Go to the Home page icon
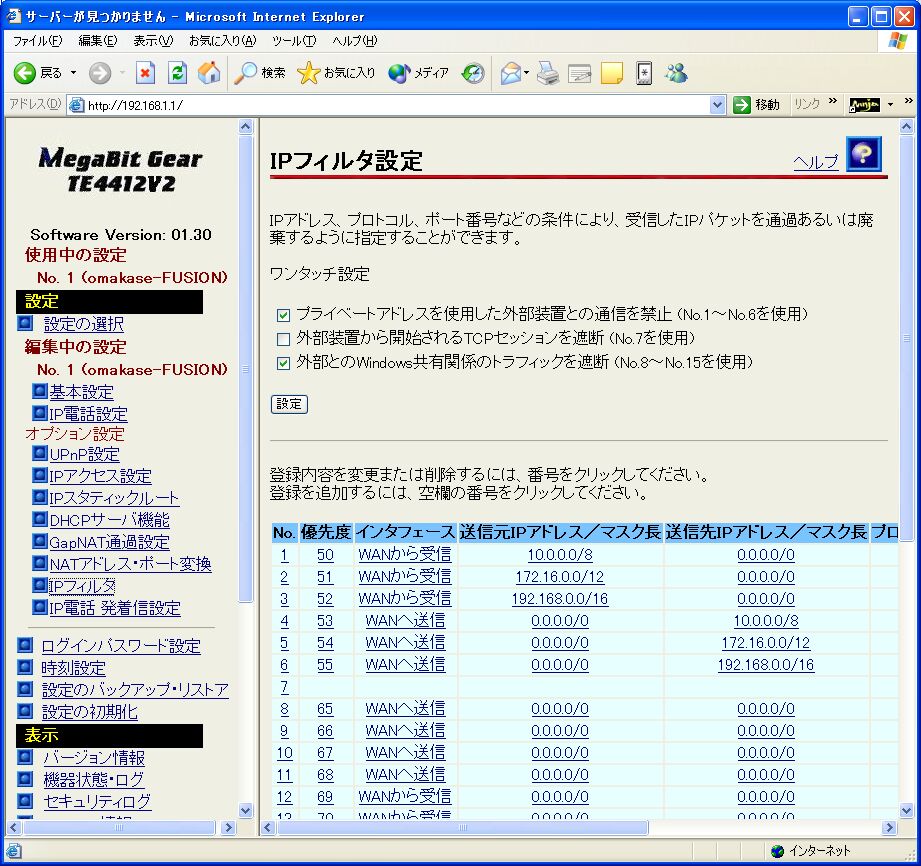921x866 pixels. point(209,73)
